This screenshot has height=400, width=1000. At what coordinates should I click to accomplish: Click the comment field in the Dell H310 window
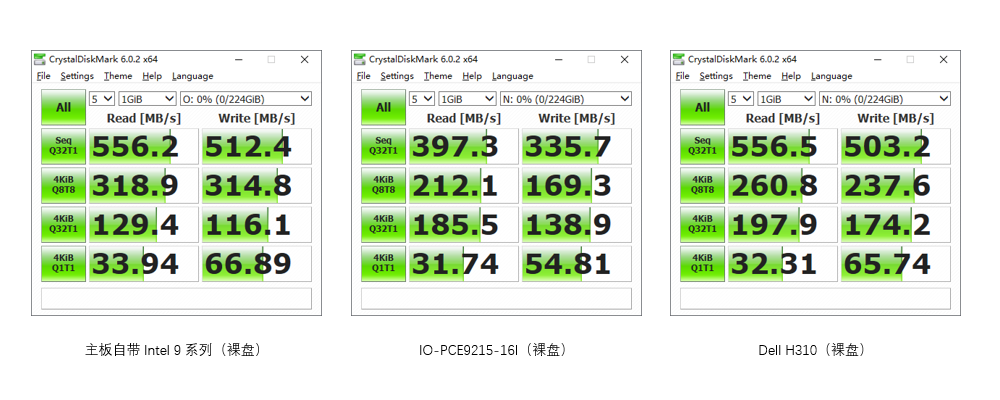point(816,299)
